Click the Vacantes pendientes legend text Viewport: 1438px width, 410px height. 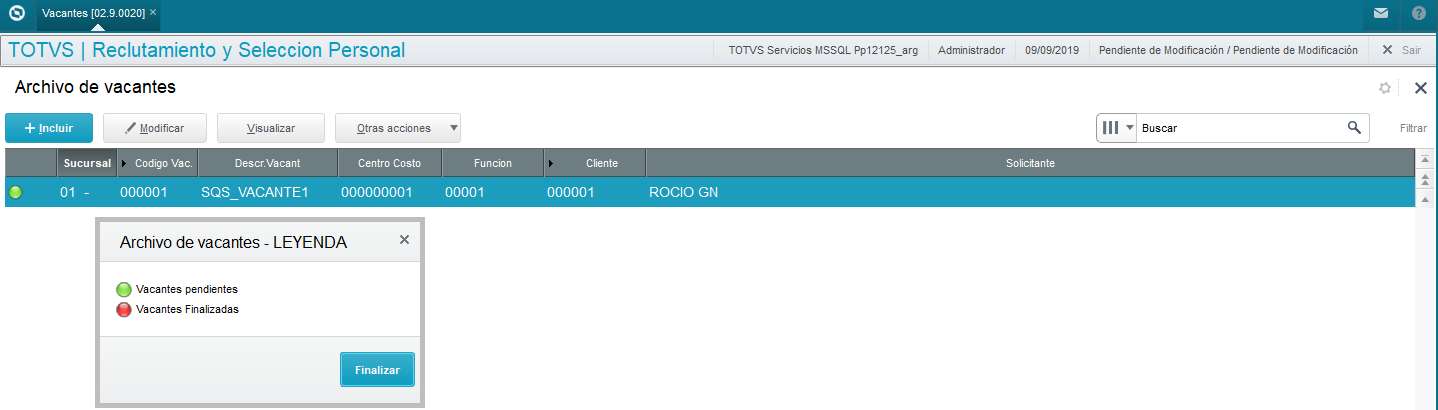coord(186,289)
